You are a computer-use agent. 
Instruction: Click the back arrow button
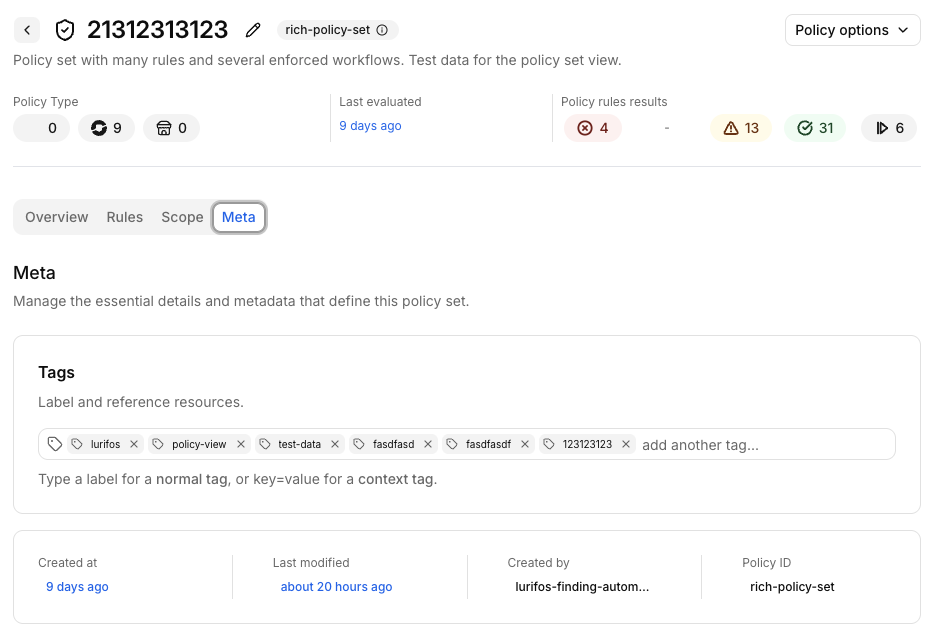(x=27, y=30)
